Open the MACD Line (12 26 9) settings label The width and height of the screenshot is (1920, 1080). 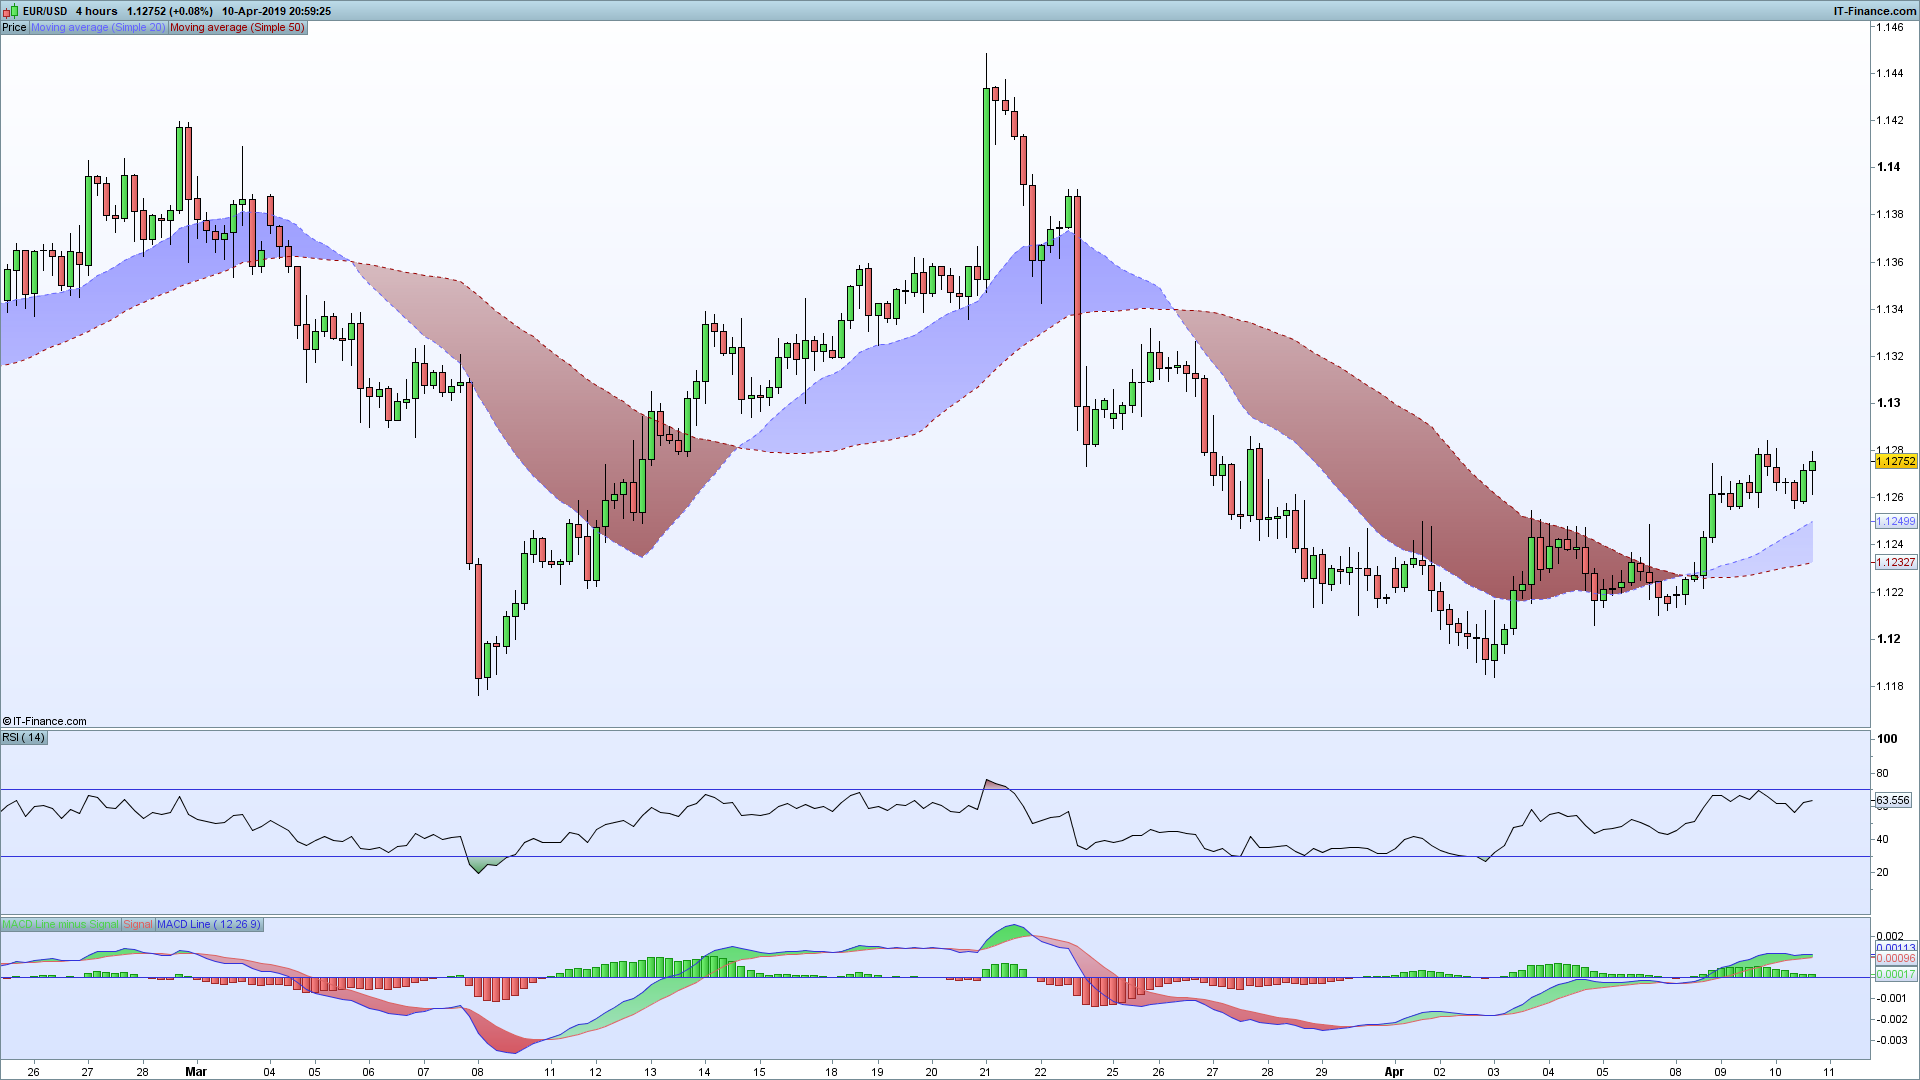[208, 924]
